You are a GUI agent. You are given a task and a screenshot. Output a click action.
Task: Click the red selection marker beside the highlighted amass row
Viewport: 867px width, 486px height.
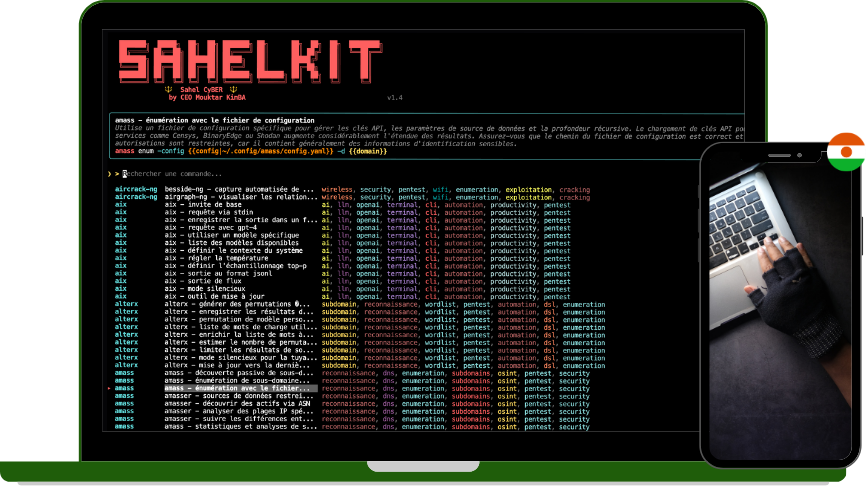click(x=109, y=388)
